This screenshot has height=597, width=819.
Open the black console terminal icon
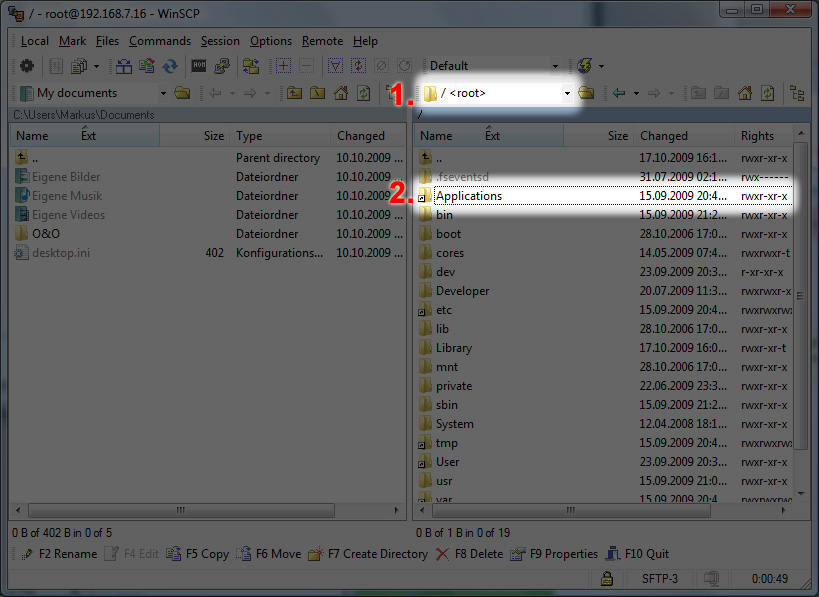pos(199,66)
